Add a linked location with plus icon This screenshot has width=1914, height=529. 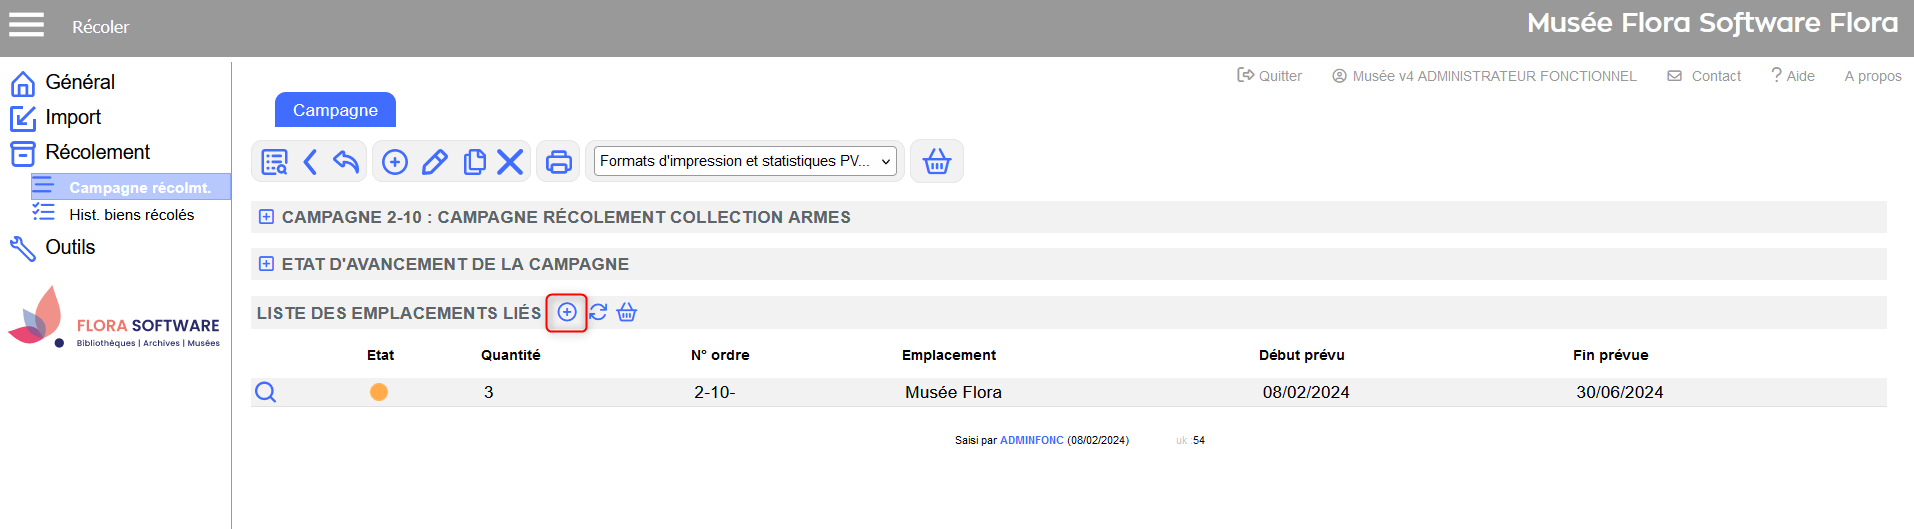tap(567, 312)
